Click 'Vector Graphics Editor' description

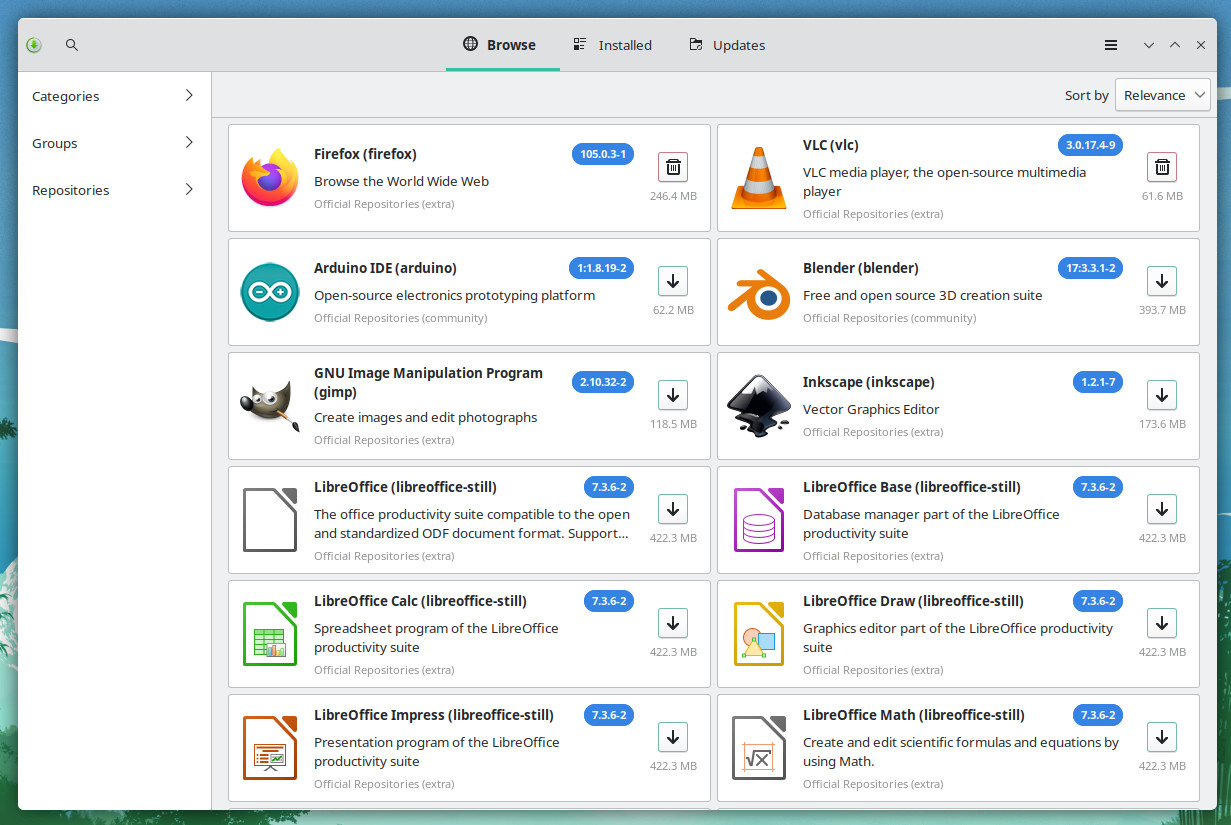871,409
